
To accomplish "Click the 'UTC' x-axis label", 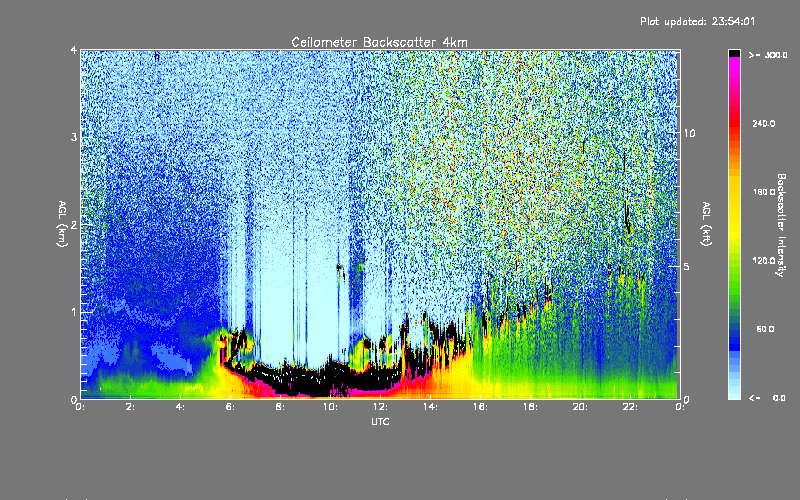I will click(x=380, y=421).
